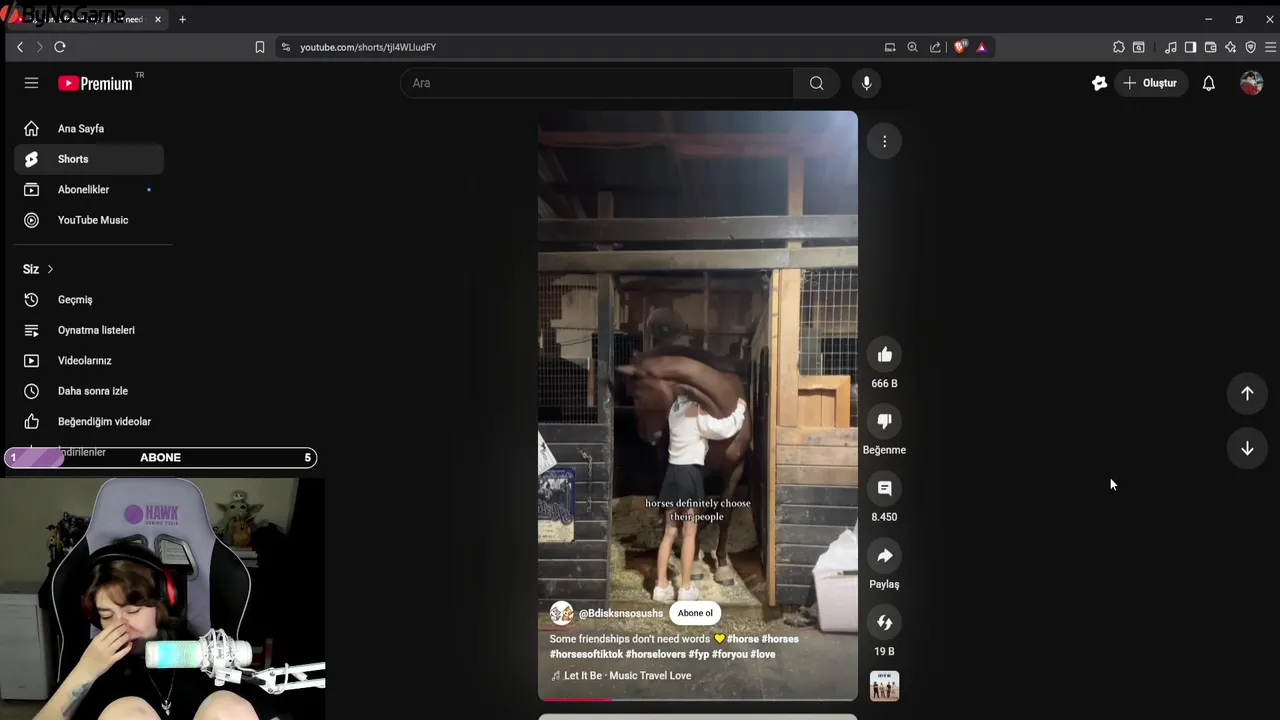Close the current YouTube tab
1280x720 pixels.
click(158, 19)
